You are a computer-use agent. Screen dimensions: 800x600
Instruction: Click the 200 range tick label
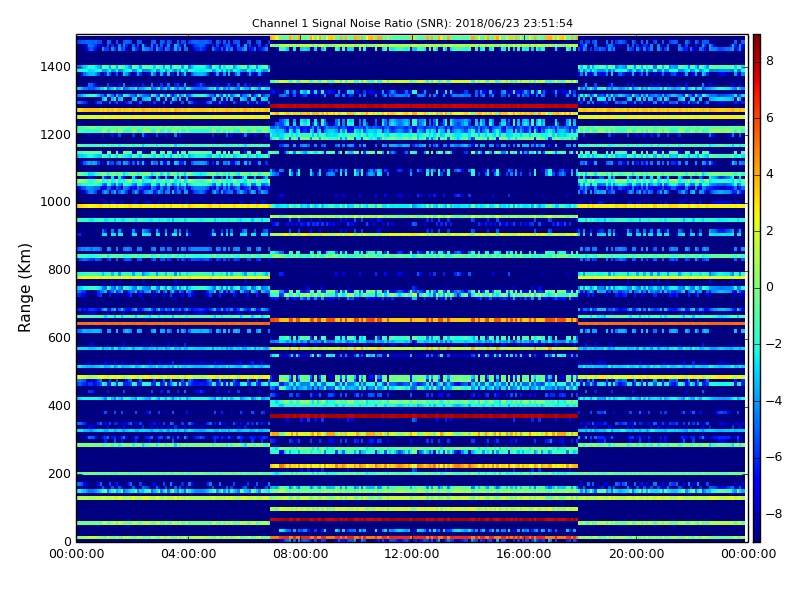pos(59,473)
